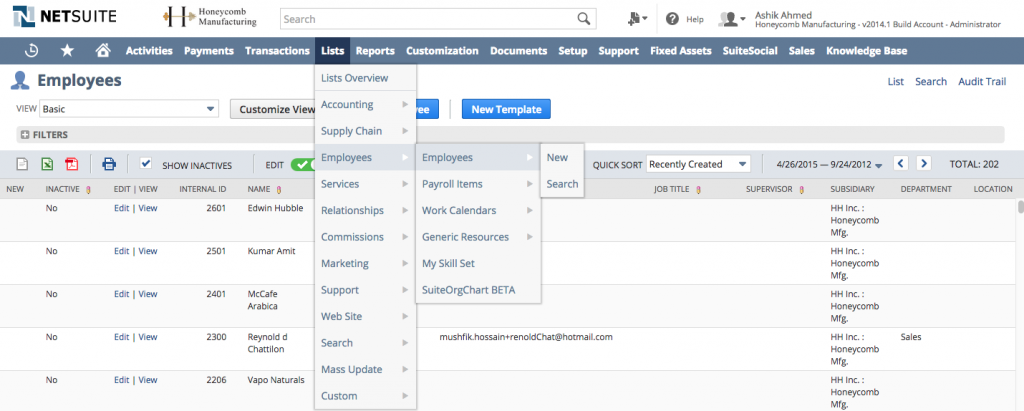Click the search magnifier icon
This screenshot has height=411, width=1024.
583,19
